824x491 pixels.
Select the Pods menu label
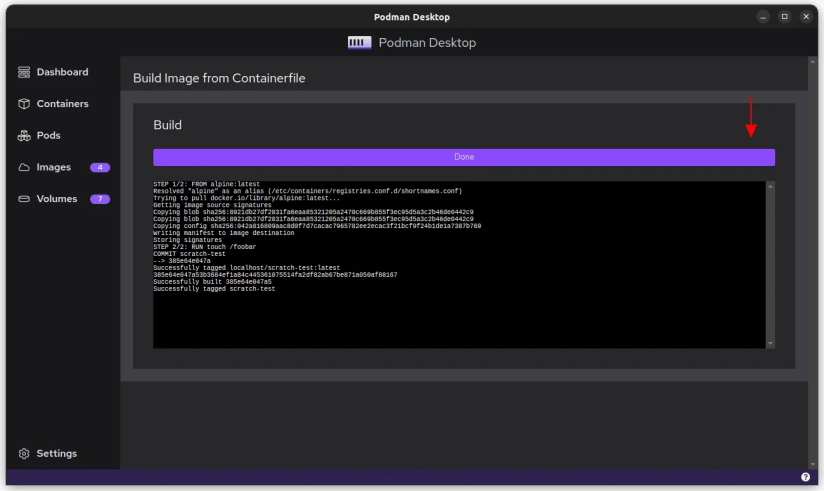click(x=48, y=136)
